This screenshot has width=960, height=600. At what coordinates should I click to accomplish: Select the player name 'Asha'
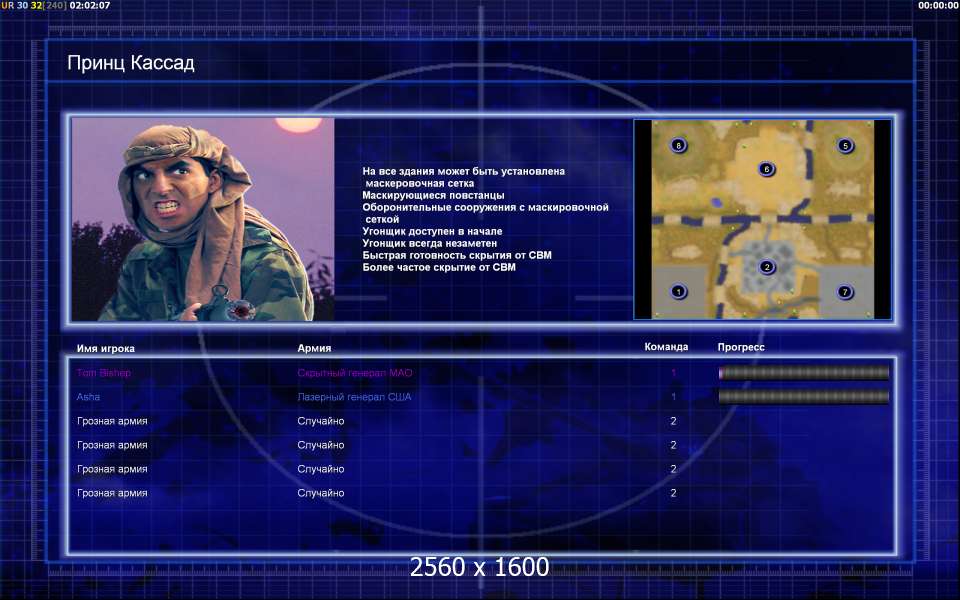88,397
